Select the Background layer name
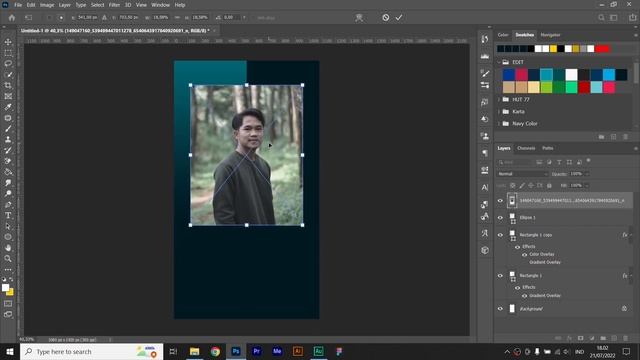This screenshot has height=360, width=640. point(531,309)
